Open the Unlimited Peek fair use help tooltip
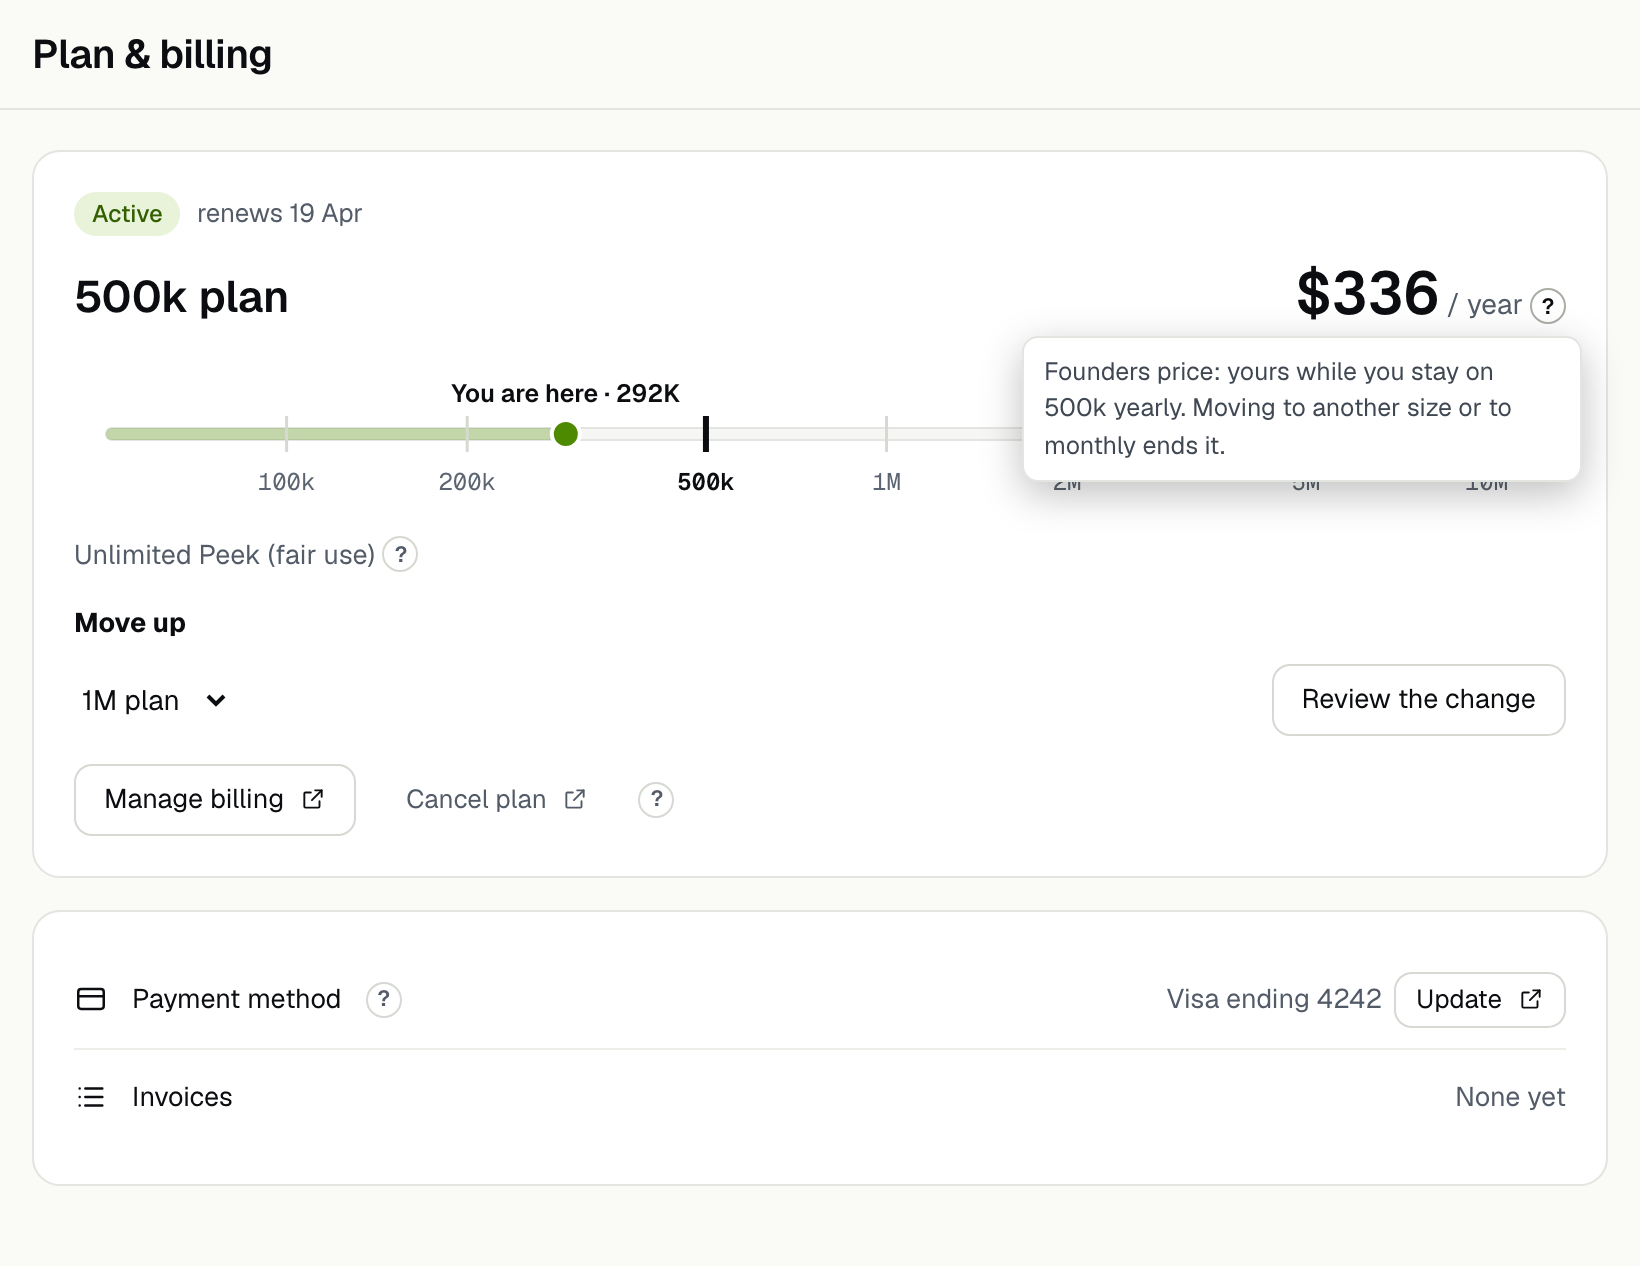Viewport: 1640px width, 1266px height. pos(400,554)
